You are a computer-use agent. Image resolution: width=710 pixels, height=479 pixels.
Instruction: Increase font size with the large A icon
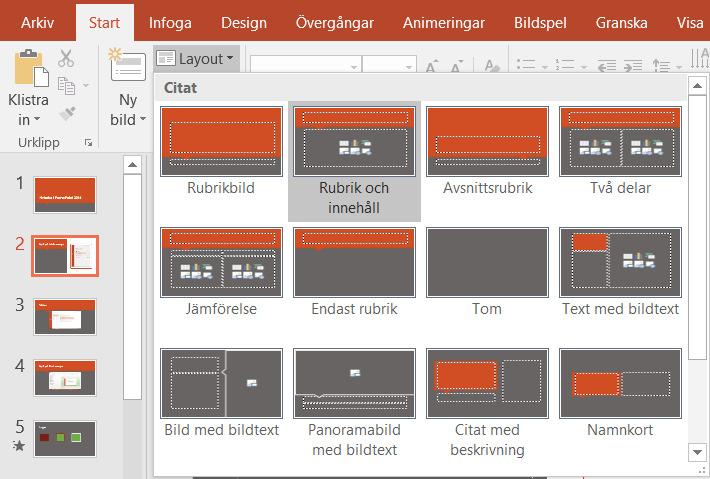click(x=432, y=66)
